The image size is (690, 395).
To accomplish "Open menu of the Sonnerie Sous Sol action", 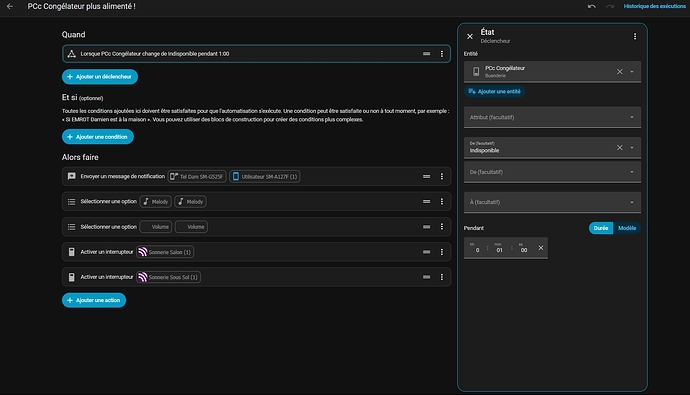I will (x=442, y=277).
